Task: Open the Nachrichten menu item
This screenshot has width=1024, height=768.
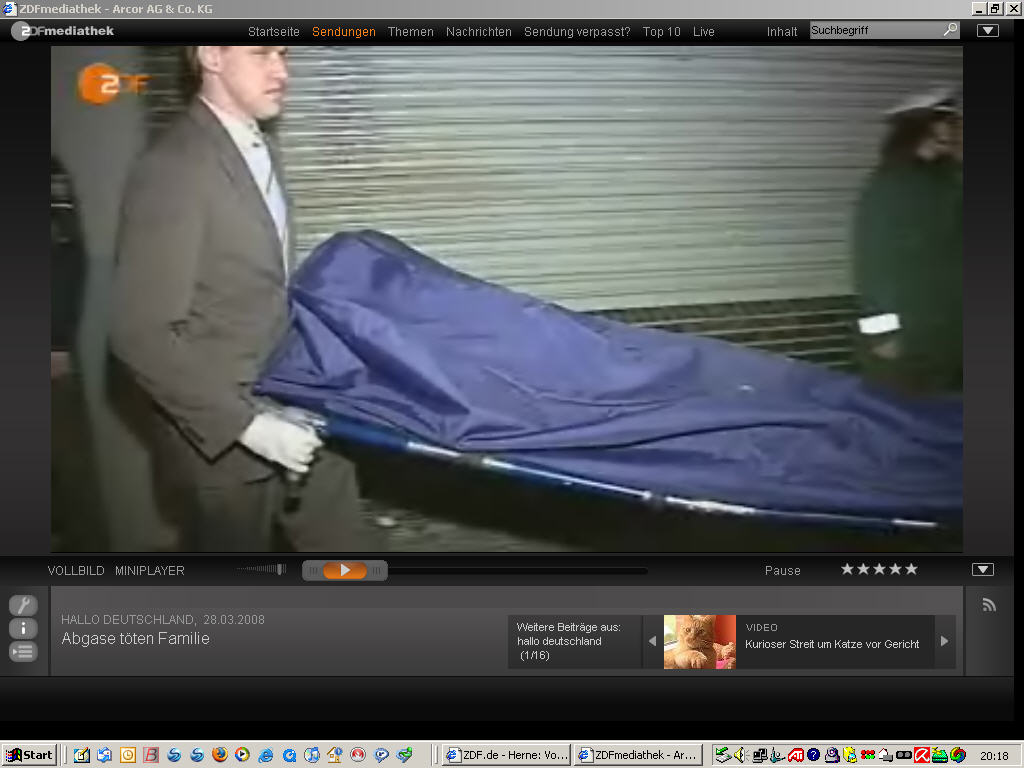Action: tap(478, 32)
